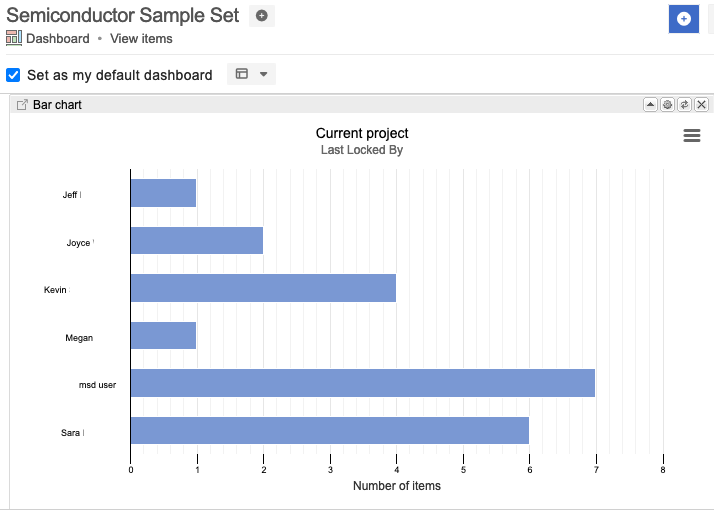Toggle Set as my default dashboard checkbox

pos(14,75)
